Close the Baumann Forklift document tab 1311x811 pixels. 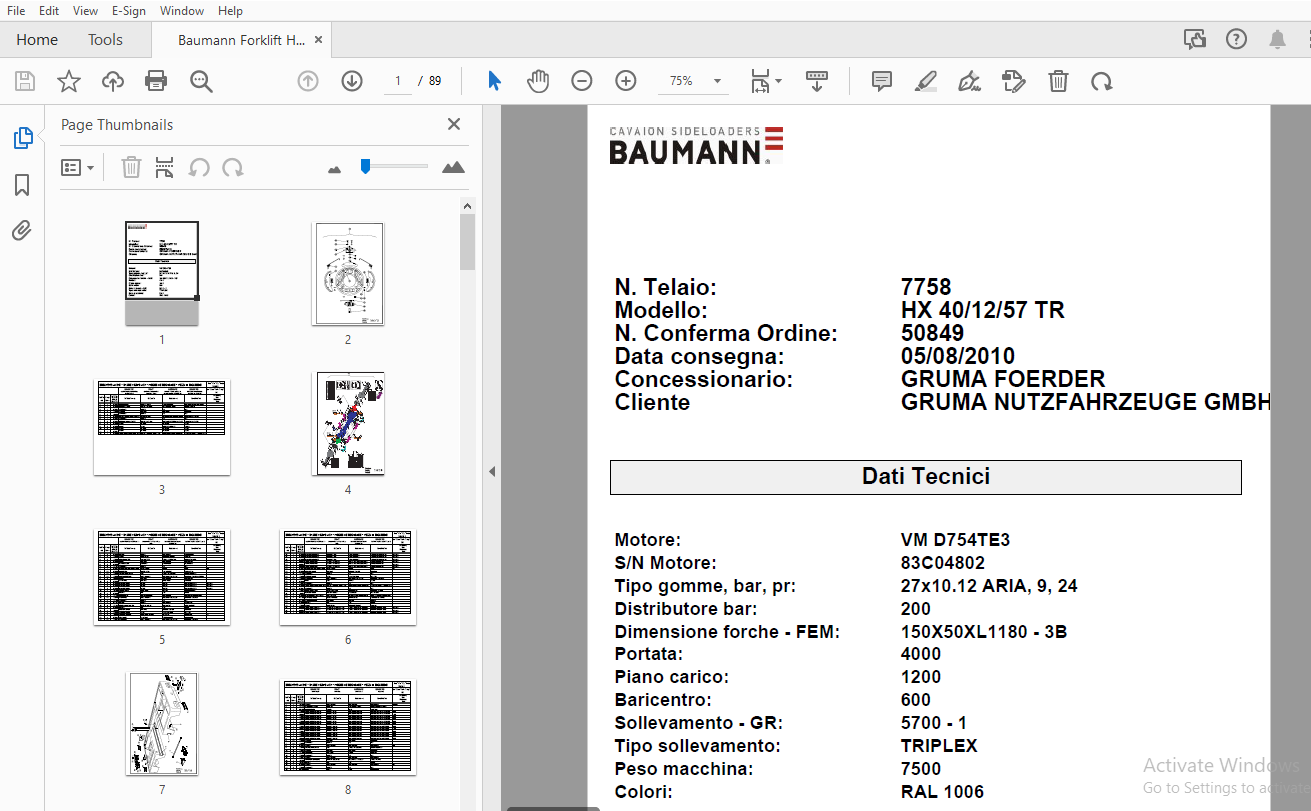click(x=318, y=40)
